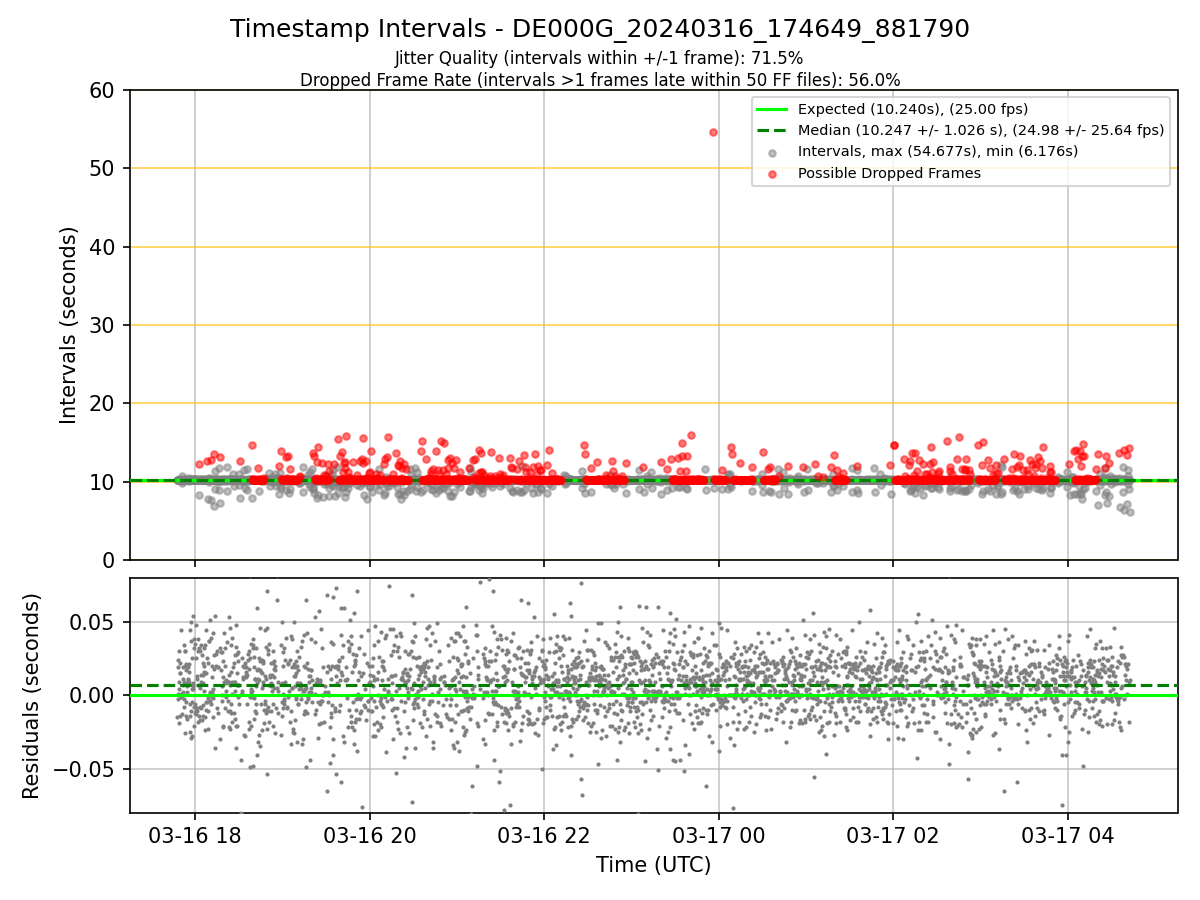Click the red outlier point near 54 seconds
Viewport: 1200px width, 900px height.
[713, 132]
